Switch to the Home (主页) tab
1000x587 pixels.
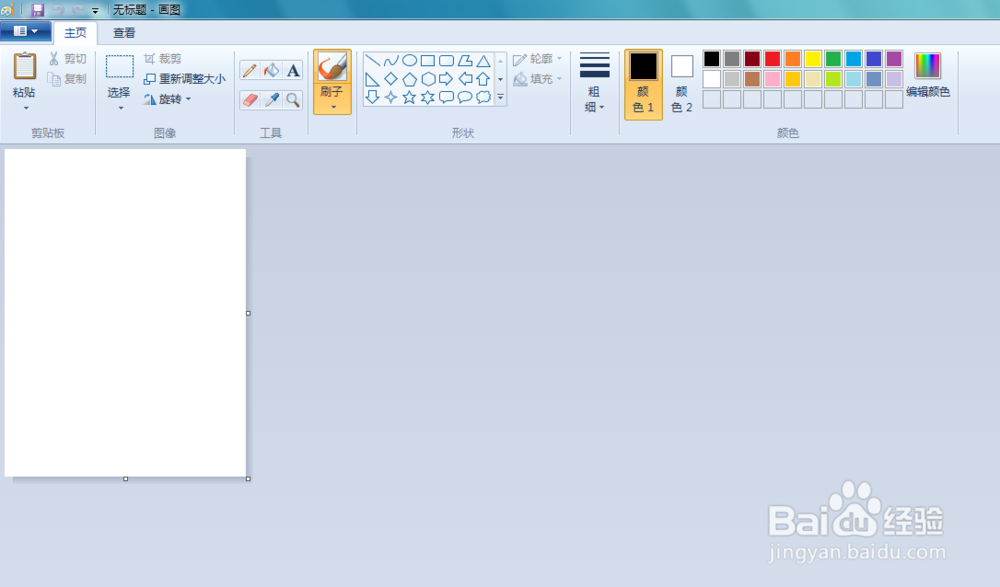[x=75, y=33]
